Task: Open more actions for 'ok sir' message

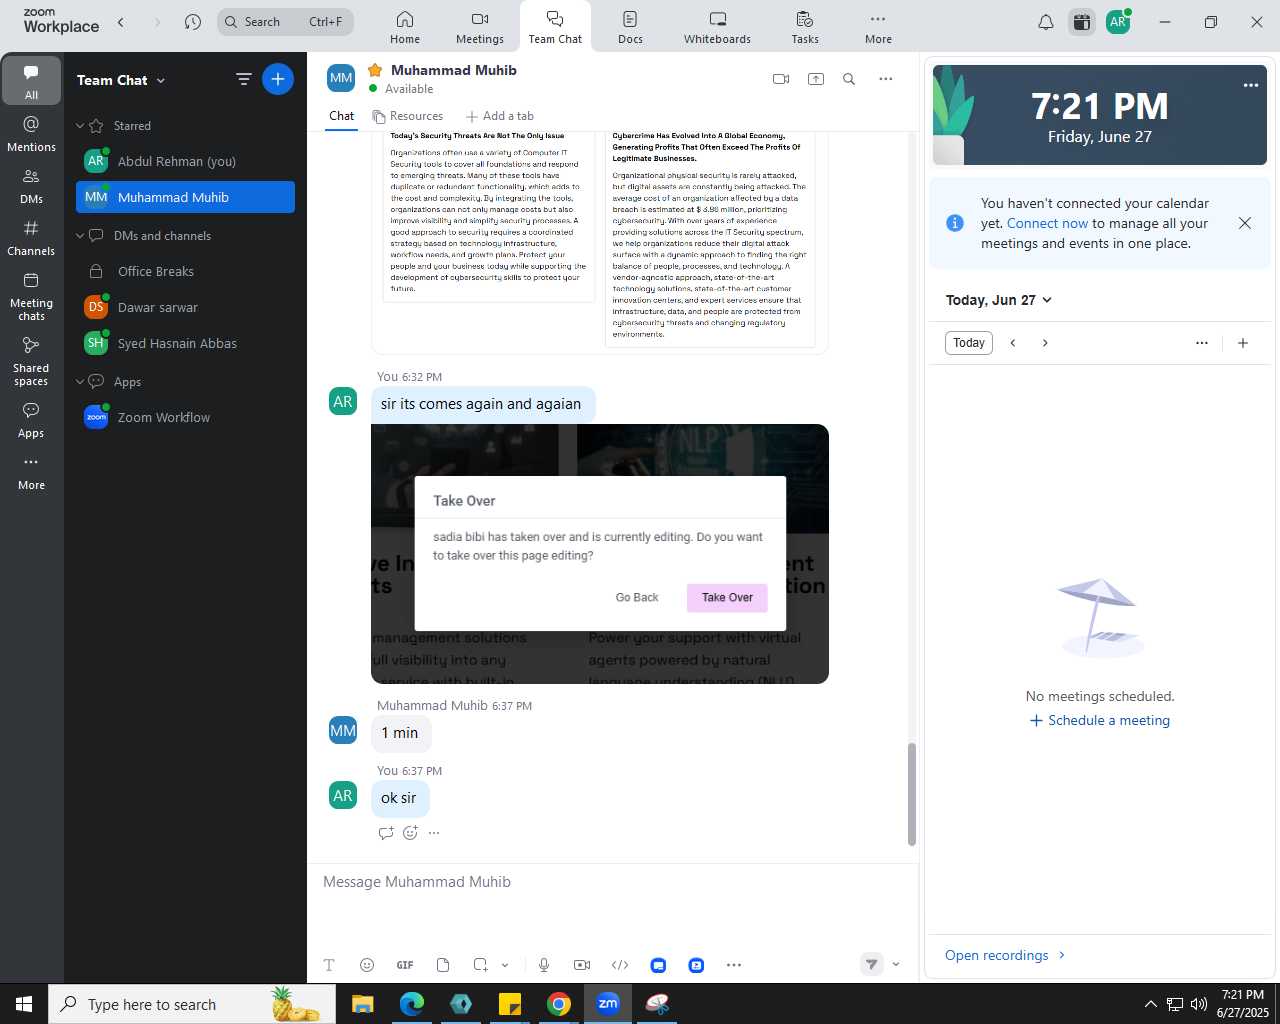Action: tap(434, 833)
